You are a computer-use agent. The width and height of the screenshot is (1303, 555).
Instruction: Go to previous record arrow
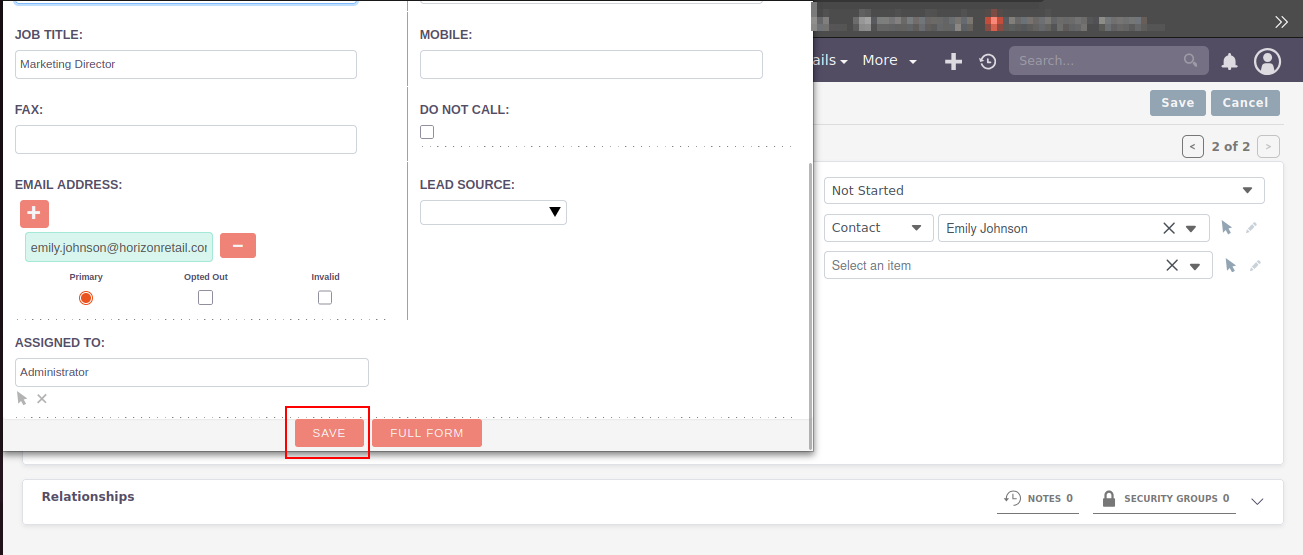[x=1193, y=146]
